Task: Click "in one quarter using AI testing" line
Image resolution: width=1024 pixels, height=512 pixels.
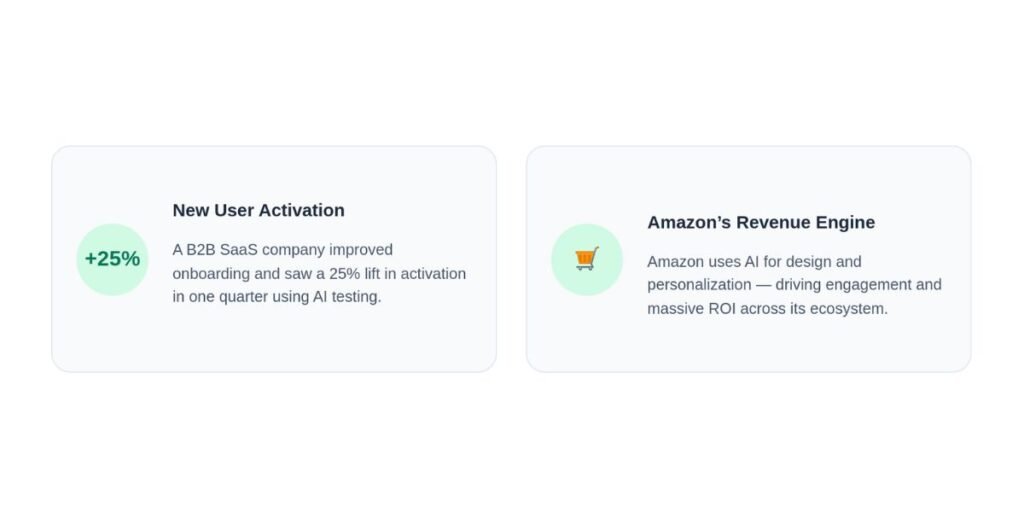Action: pos(277,296)
